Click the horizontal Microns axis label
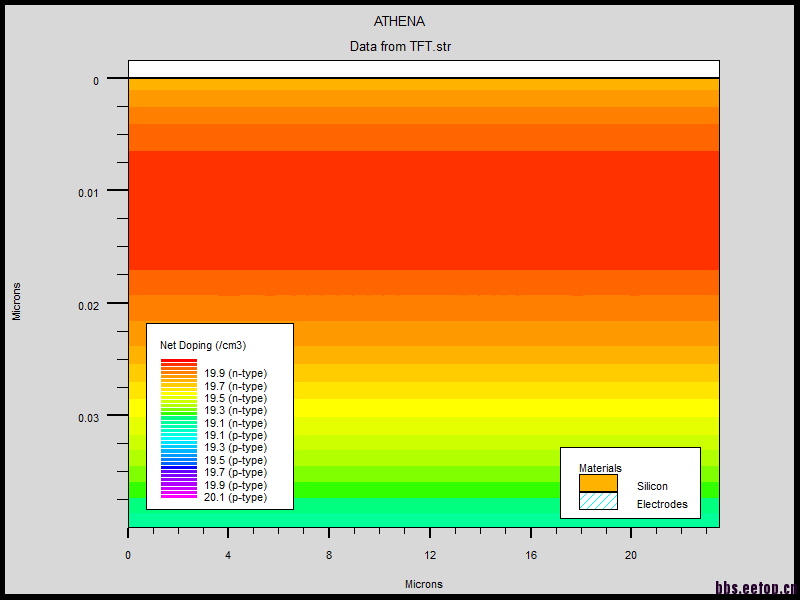The width and height of the screenshot is (800, 600). [423, 584]
